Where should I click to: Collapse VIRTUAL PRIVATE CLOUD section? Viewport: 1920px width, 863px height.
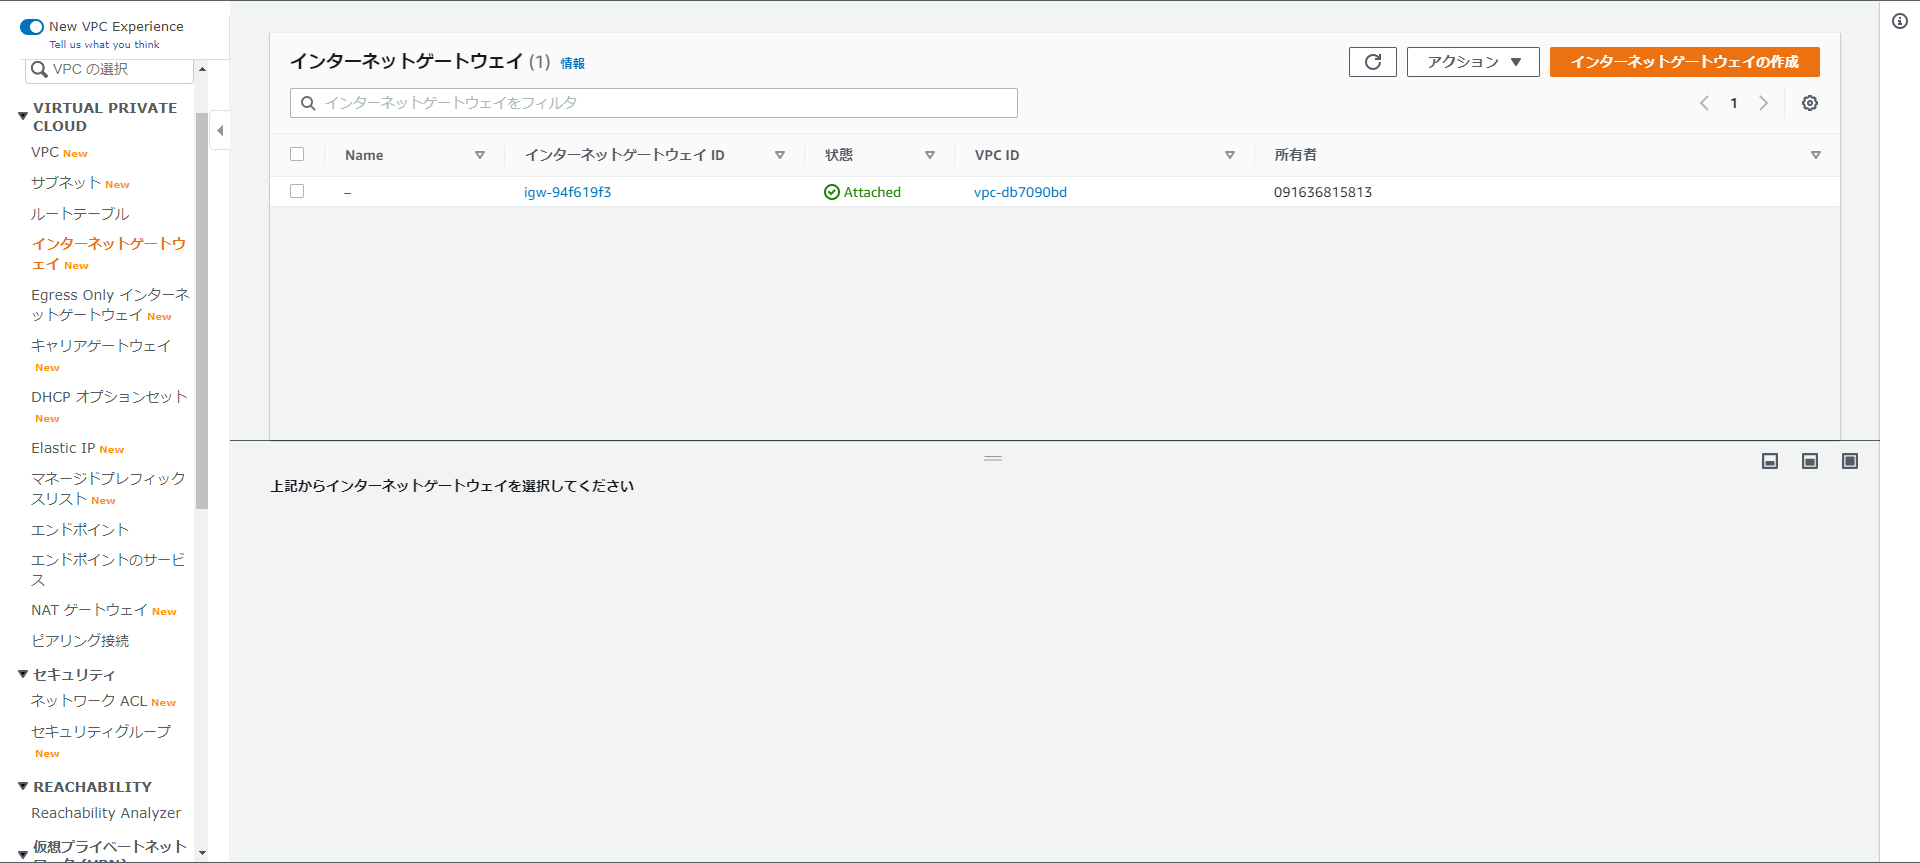point(23,116)
